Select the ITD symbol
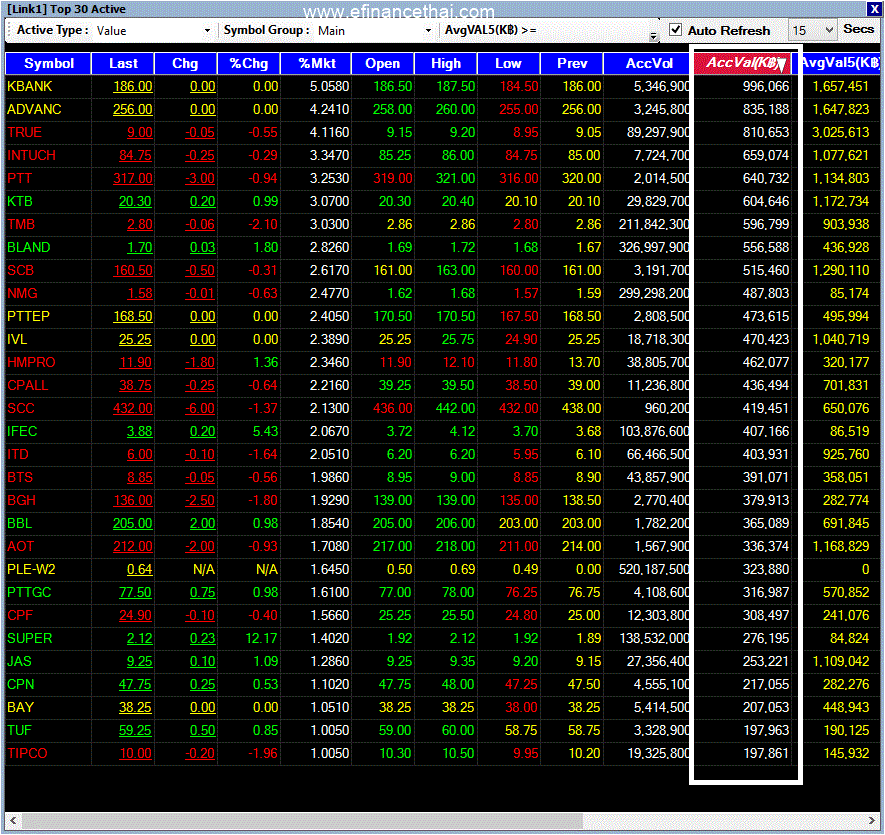885x835 pixels. tap(17, 454)
